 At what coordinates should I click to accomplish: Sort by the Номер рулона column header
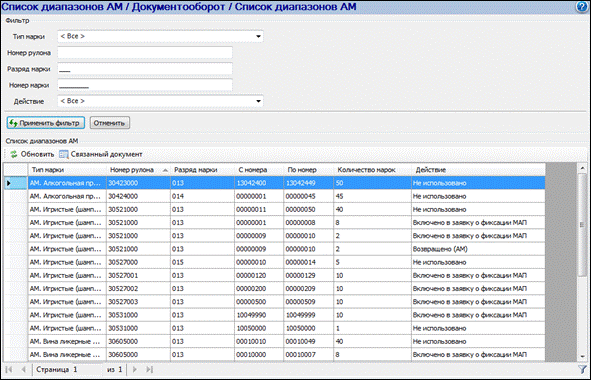(138, 170)
